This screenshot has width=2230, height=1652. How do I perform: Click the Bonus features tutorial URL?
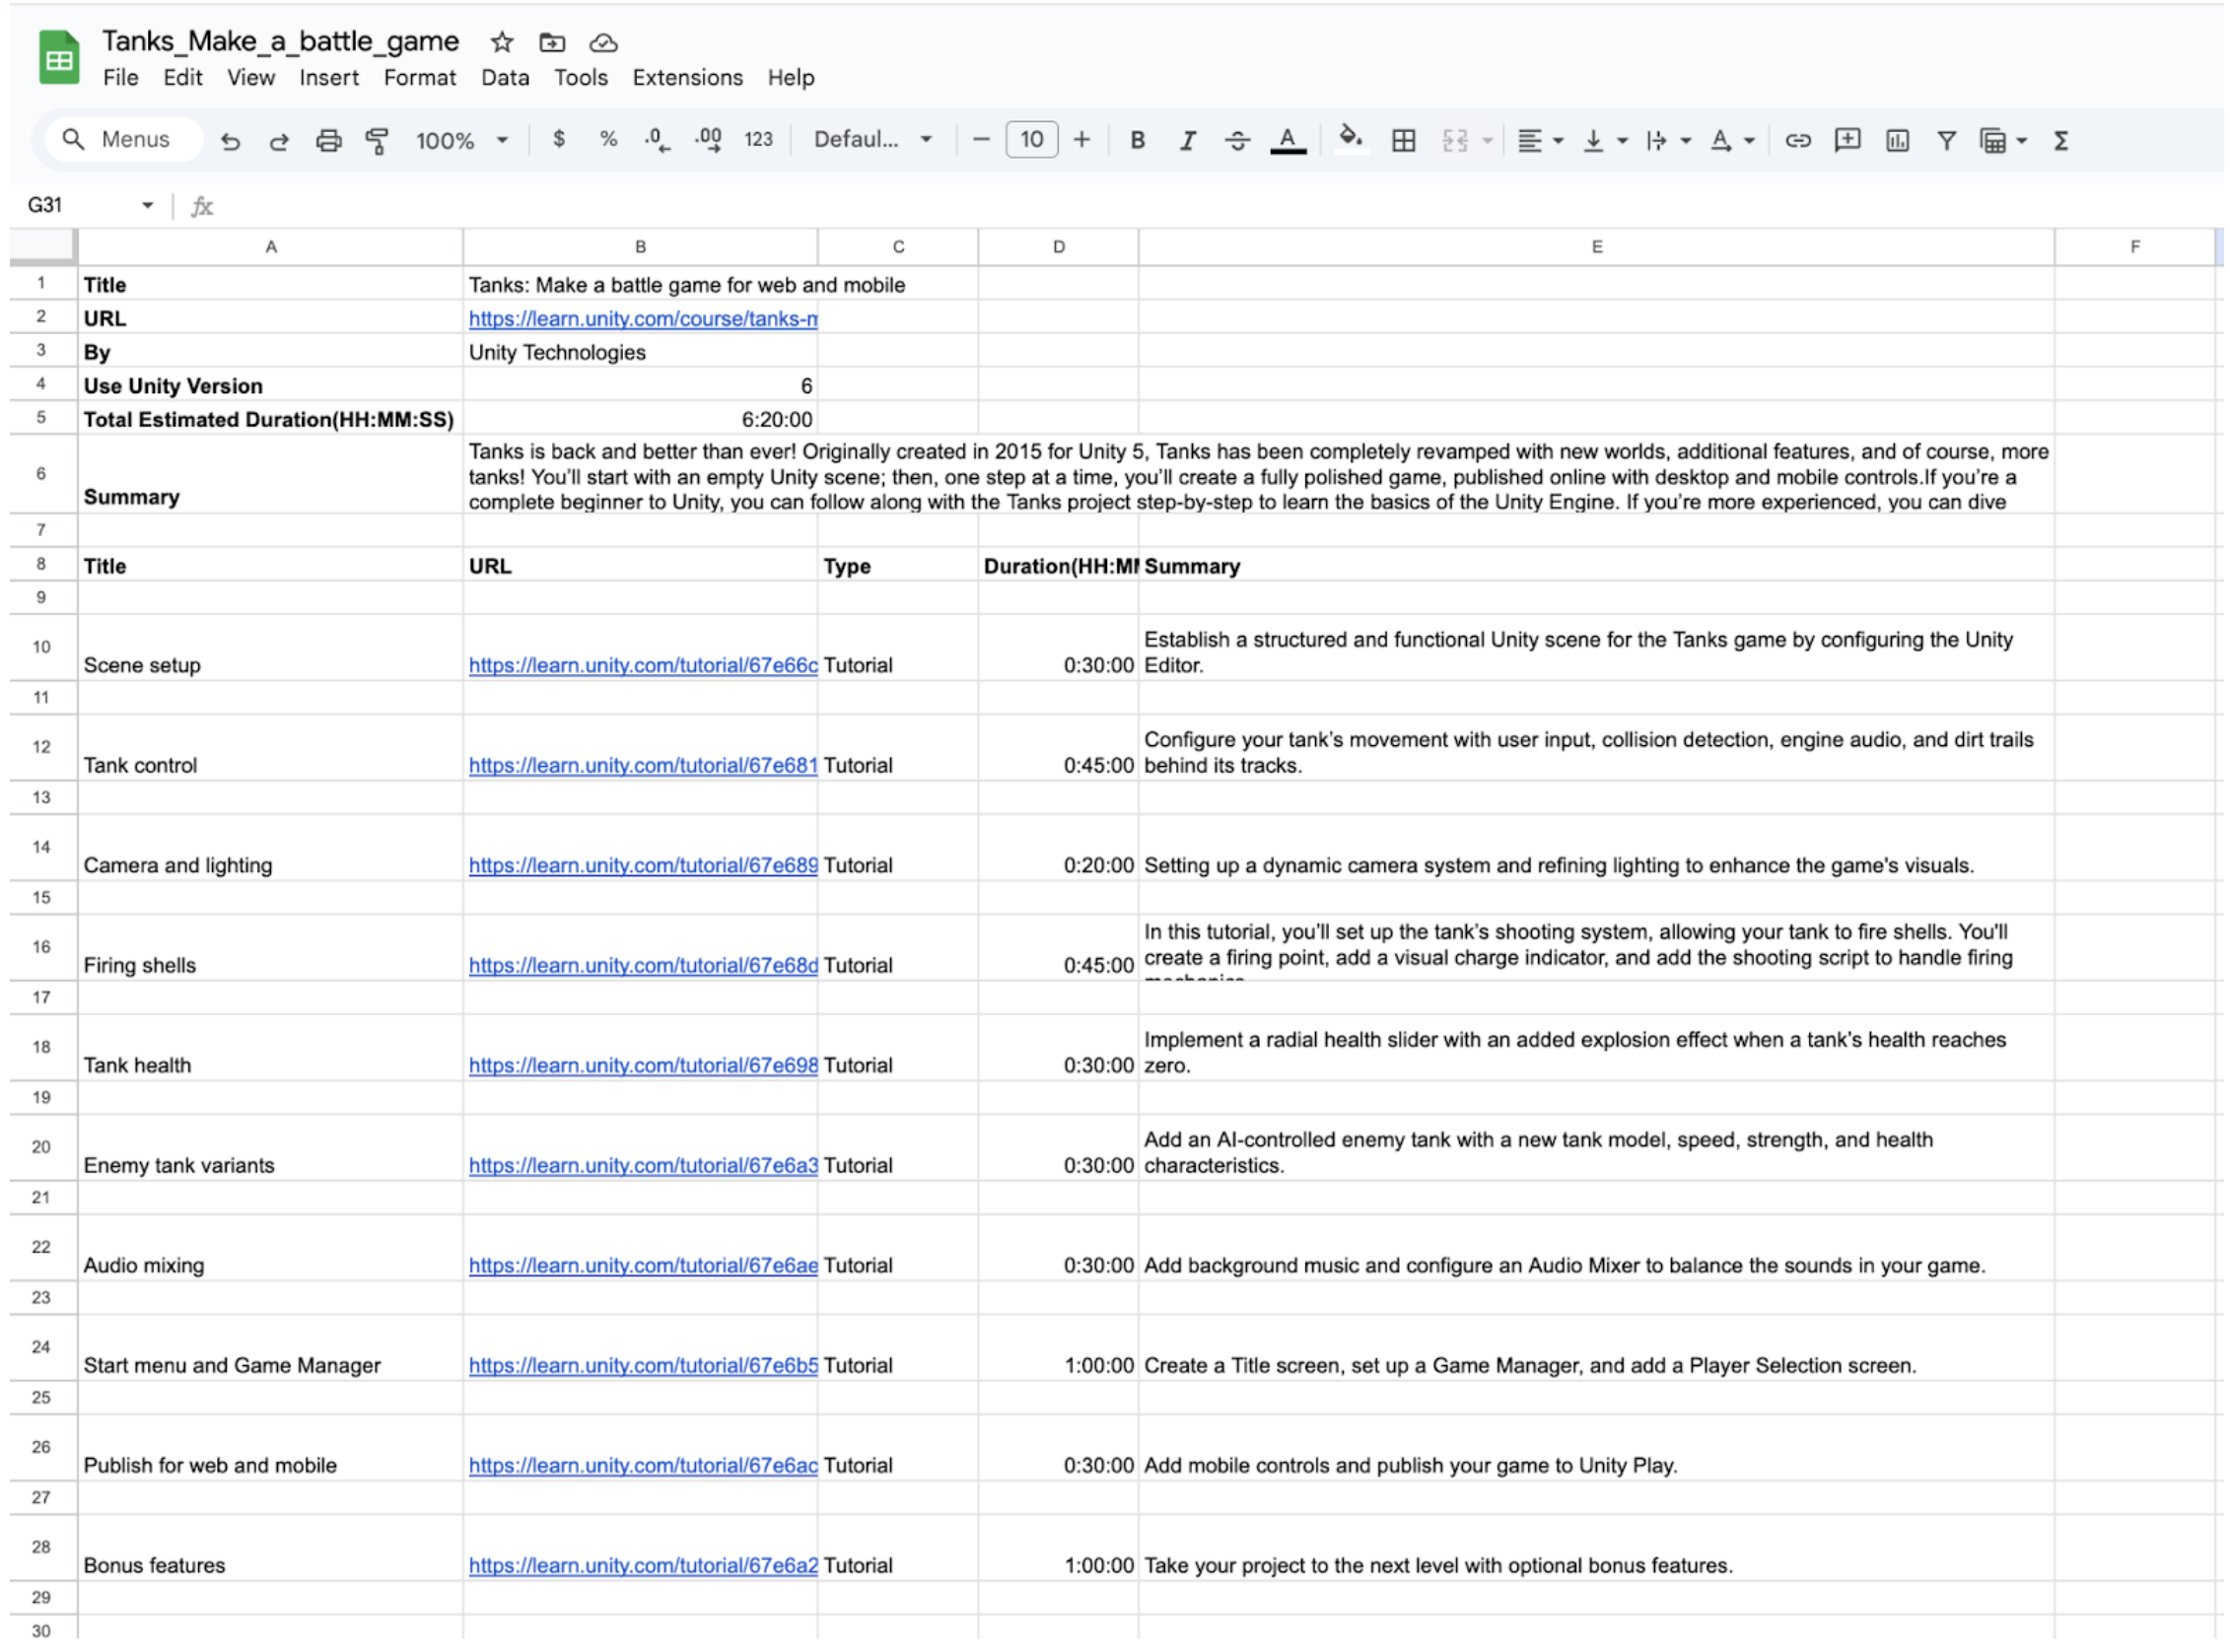[x=642, y=1566]
